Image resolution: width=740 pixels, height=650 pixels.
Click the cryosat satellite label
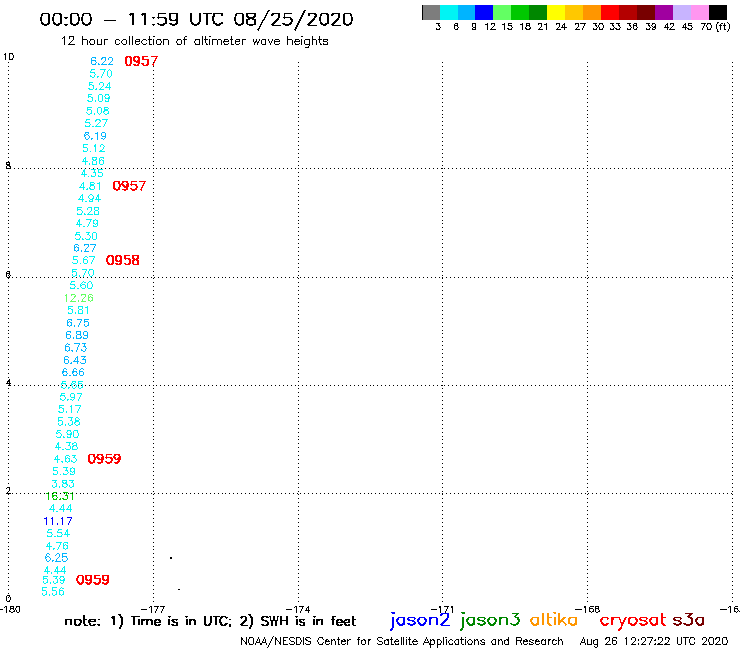click(x=633, y=620)
